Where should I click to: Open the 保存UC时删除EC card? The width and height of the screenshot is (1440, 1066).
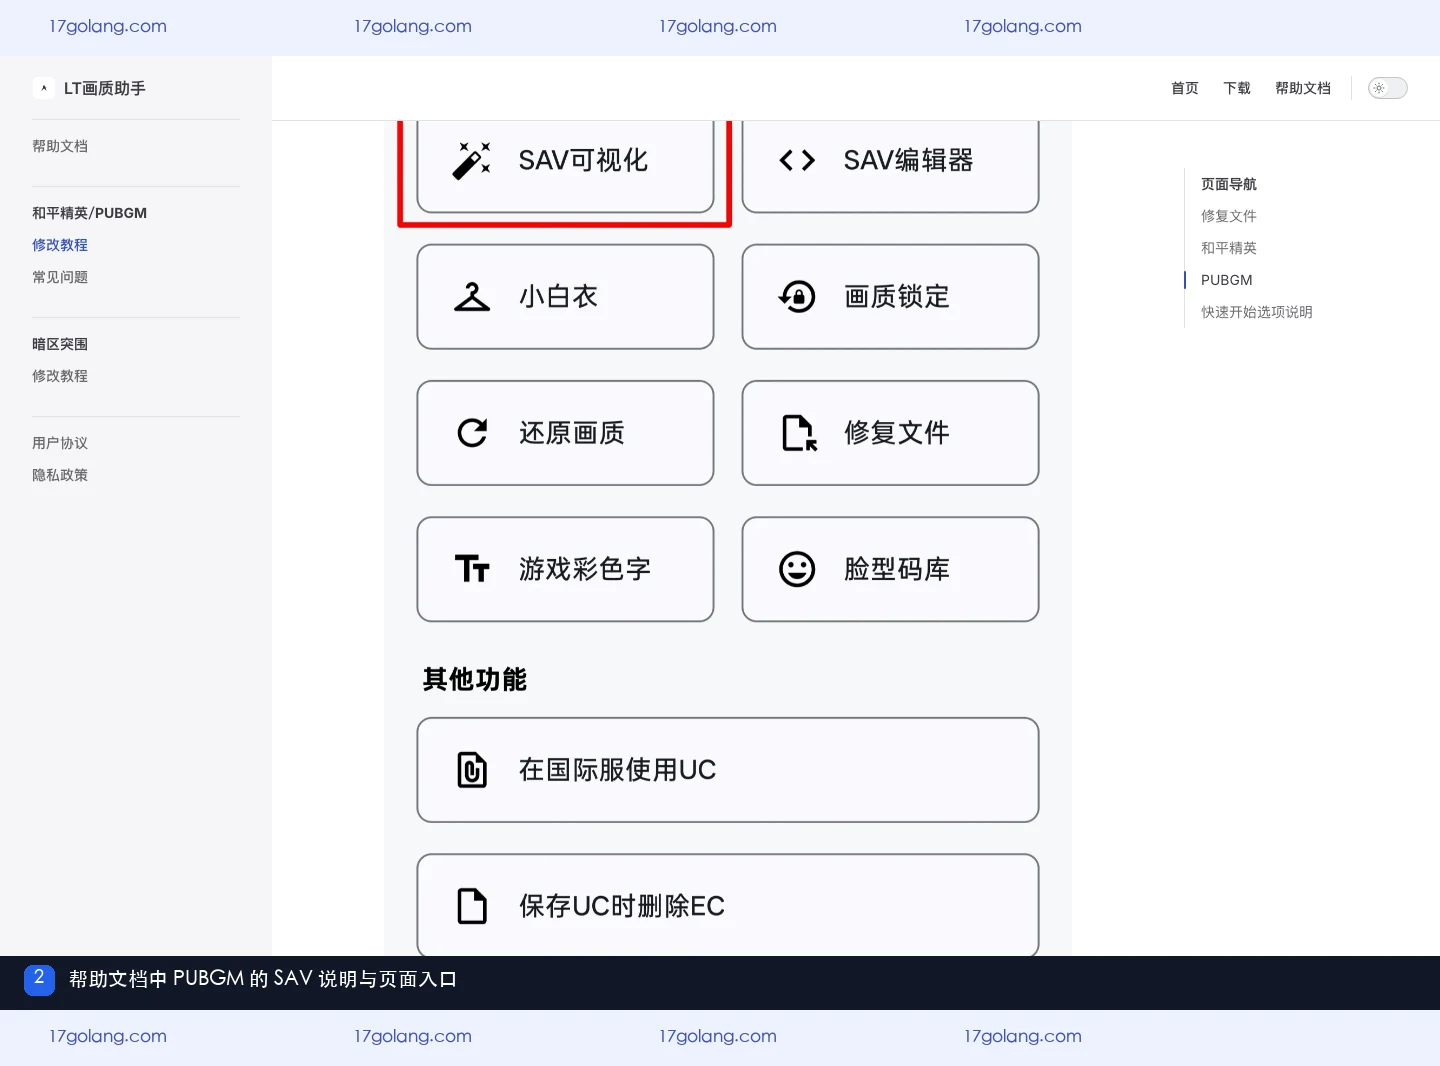point(728,905)
